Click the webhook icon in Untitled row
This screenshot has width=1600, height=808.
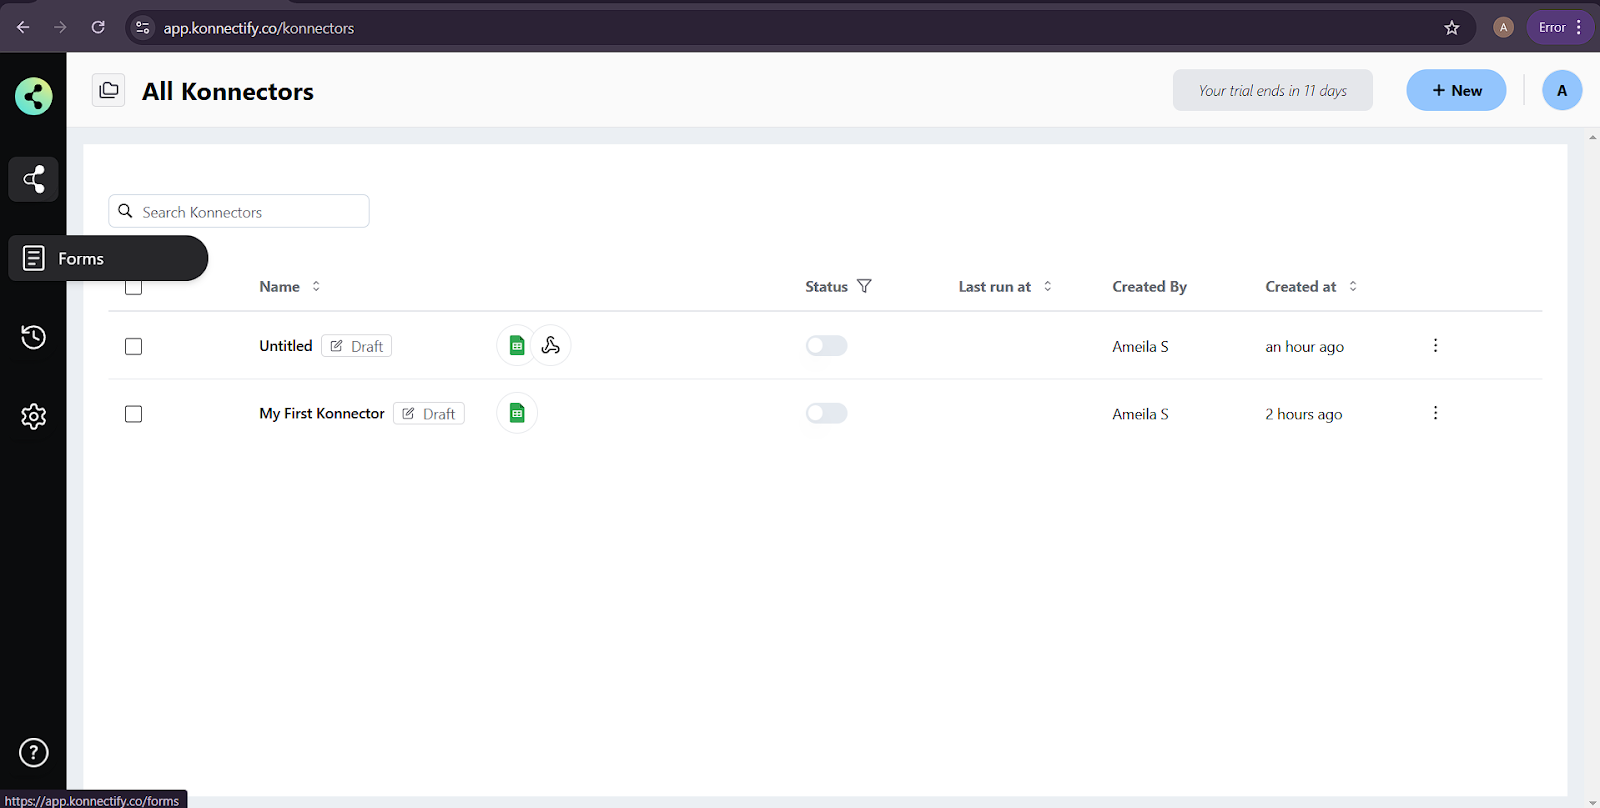click(550, 346)
